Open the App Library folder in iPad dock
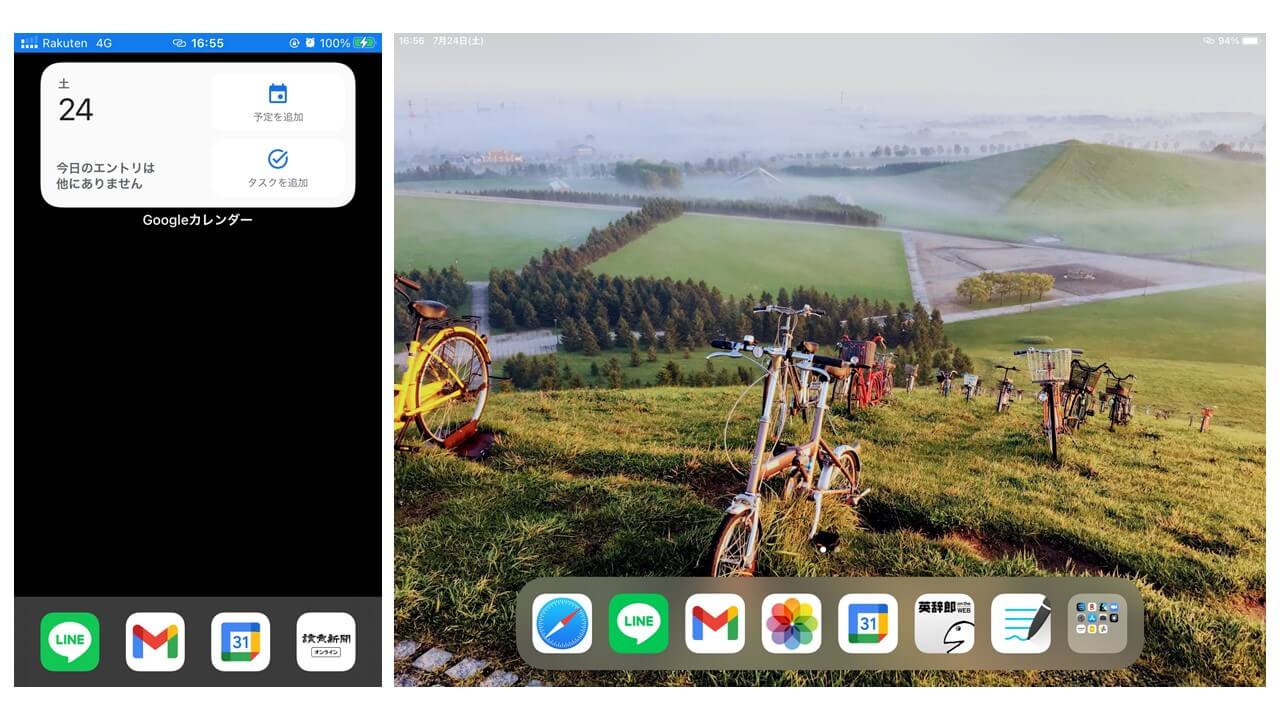 1098,623
